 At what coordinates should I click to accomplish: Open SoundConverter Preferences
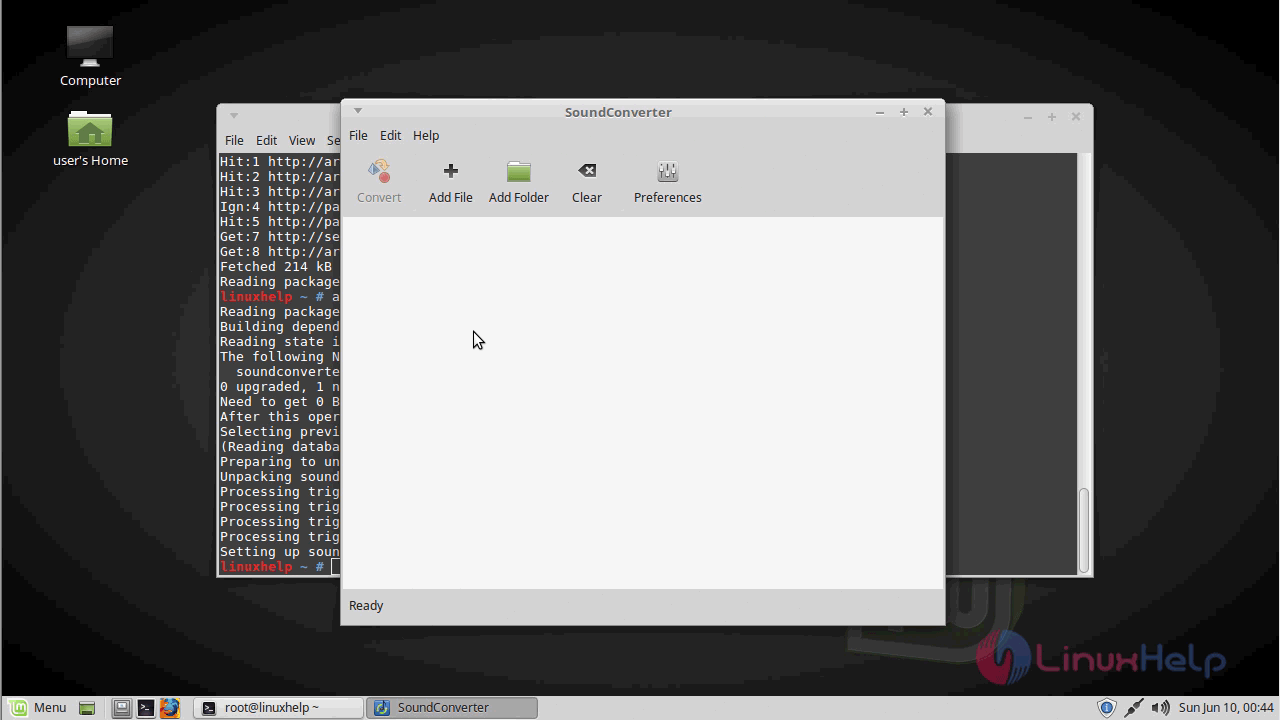[x=667, y=183]
